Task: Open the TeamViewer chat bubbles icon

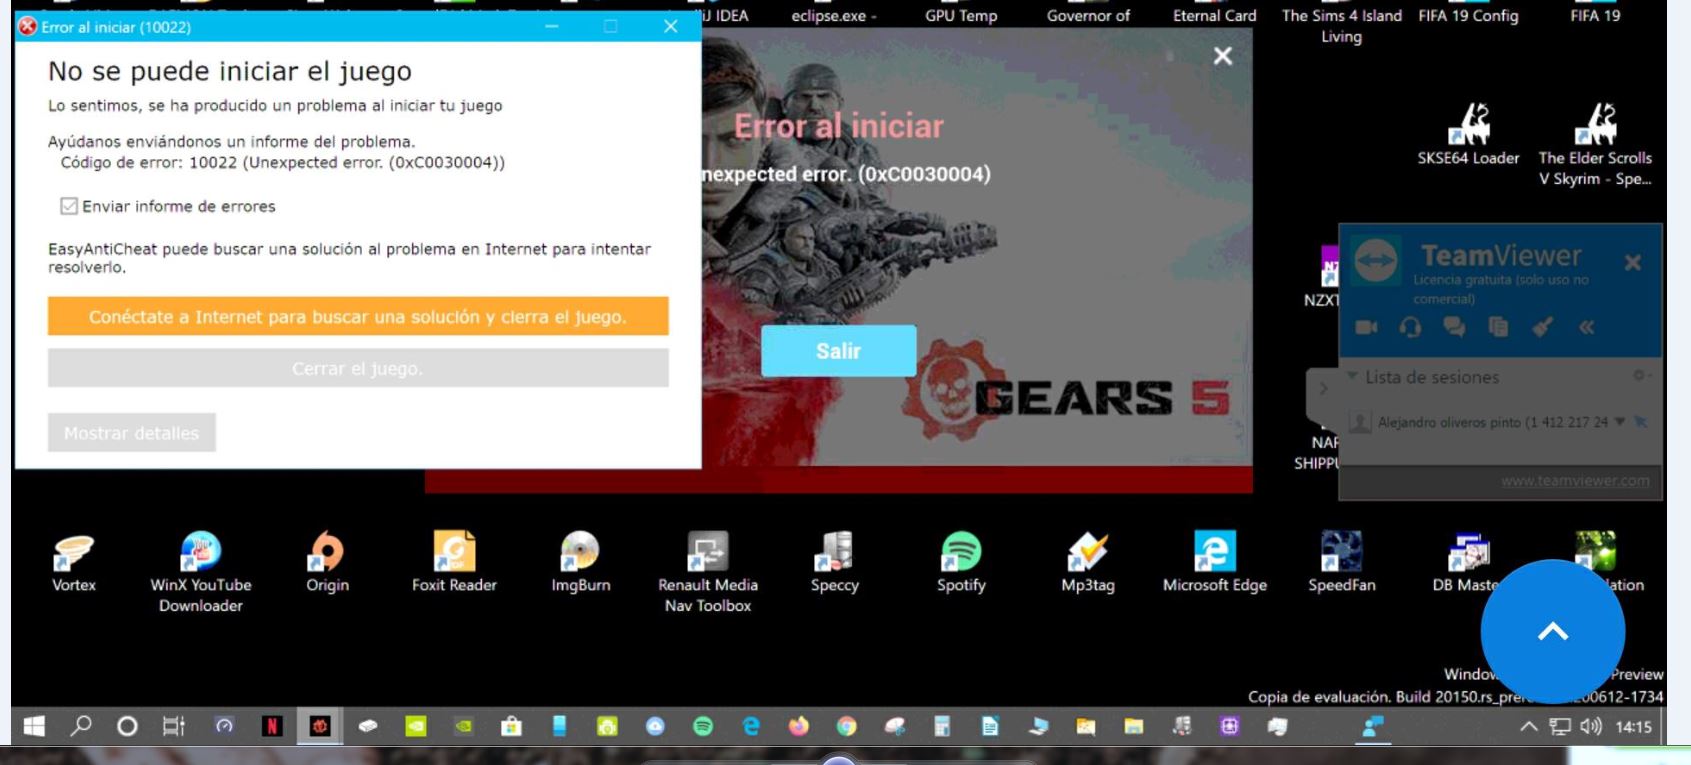Action: pos(1454,327)
